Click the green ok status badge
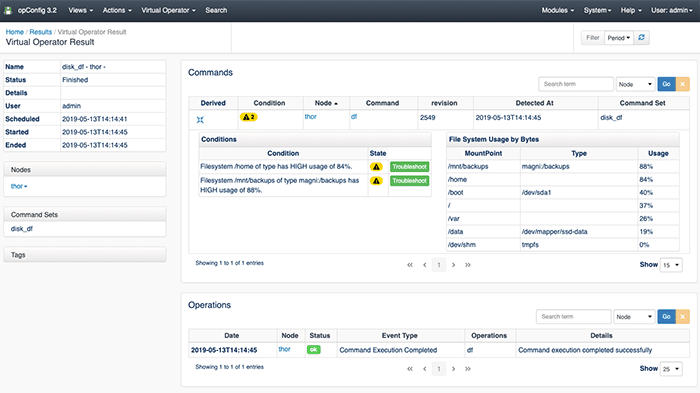 (314, 350)
